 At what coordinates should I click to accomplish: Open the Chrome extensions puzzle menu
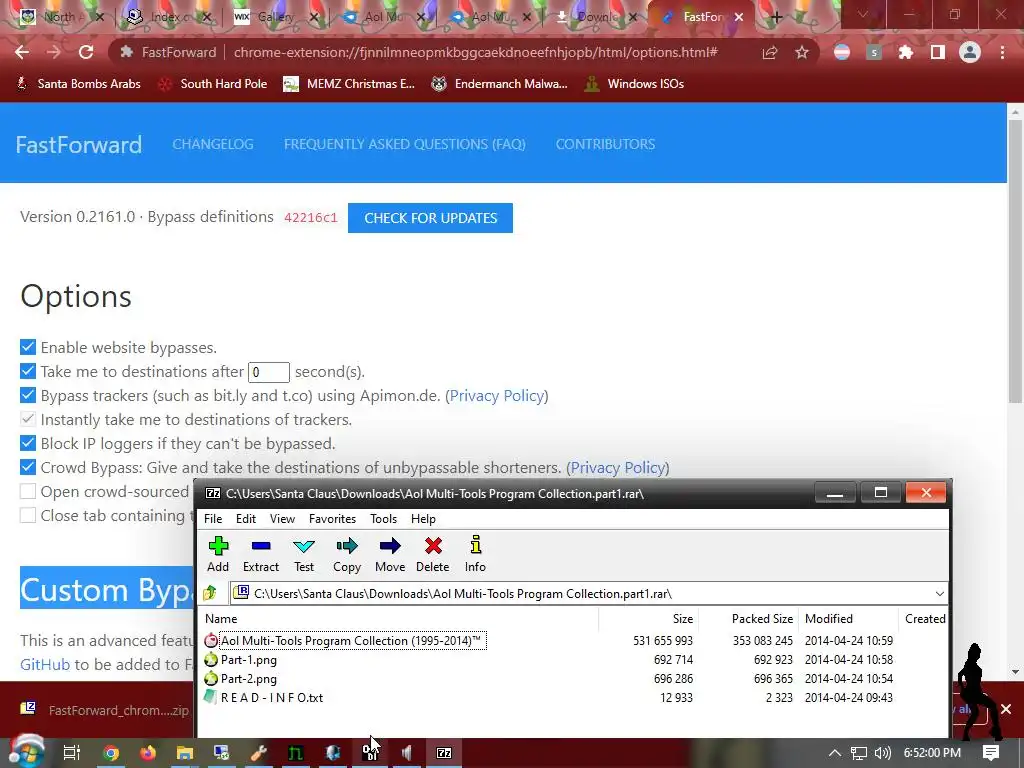click(906, 52)
